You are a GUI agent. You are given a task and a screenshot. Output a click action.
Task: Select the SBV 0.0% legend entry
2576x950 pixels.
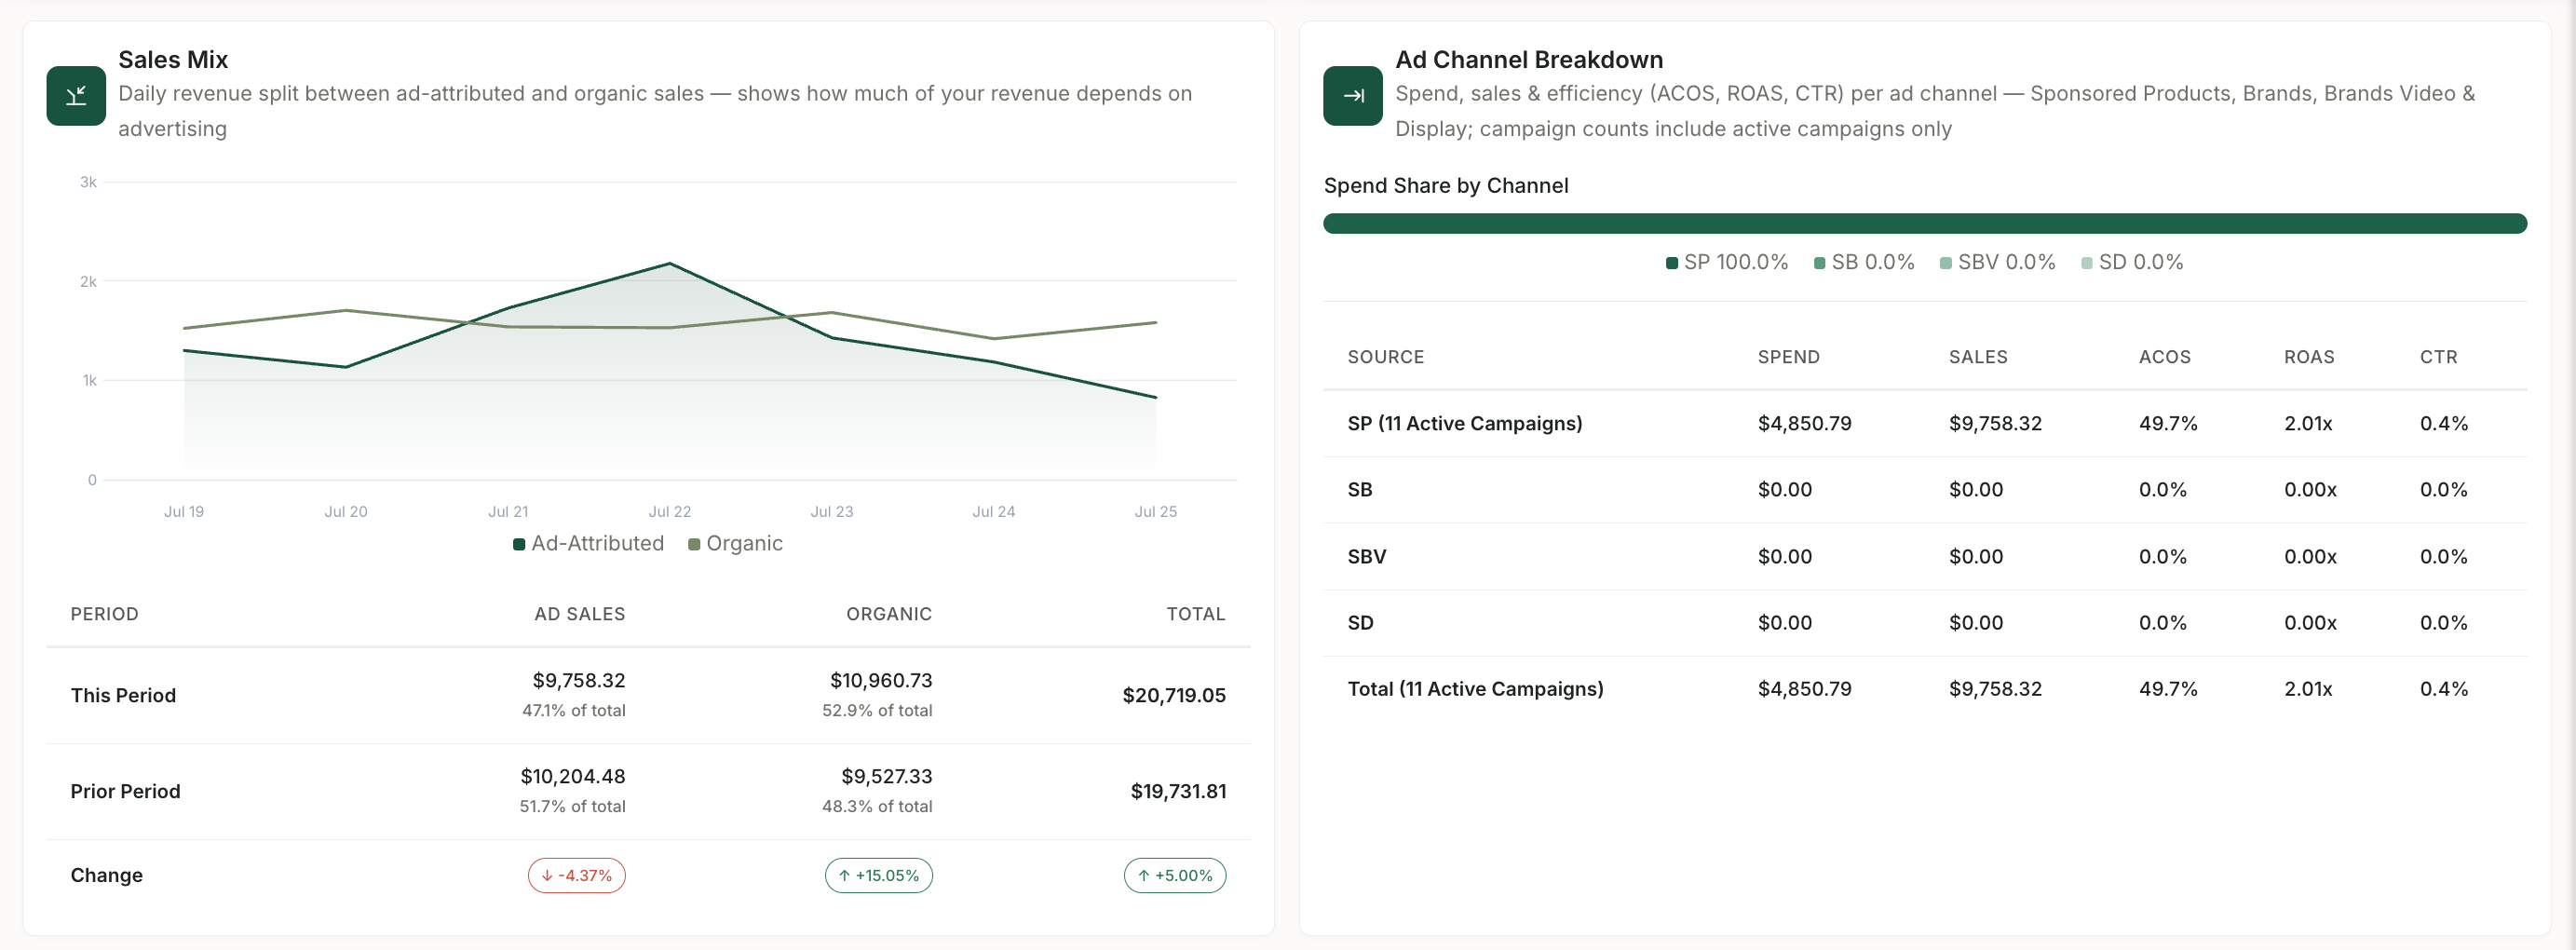pyautogui.click(x=1997, y=262)
